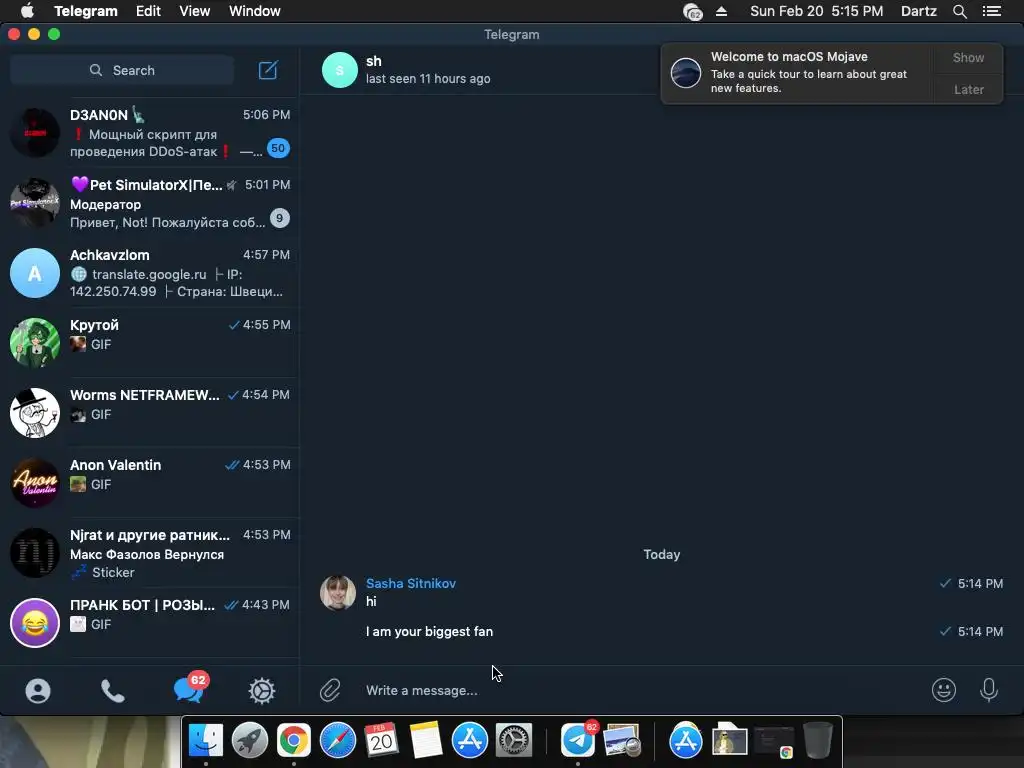Click the compose new message icon
The height and width of the screenshot is (768, 1024).
[268, 70]
